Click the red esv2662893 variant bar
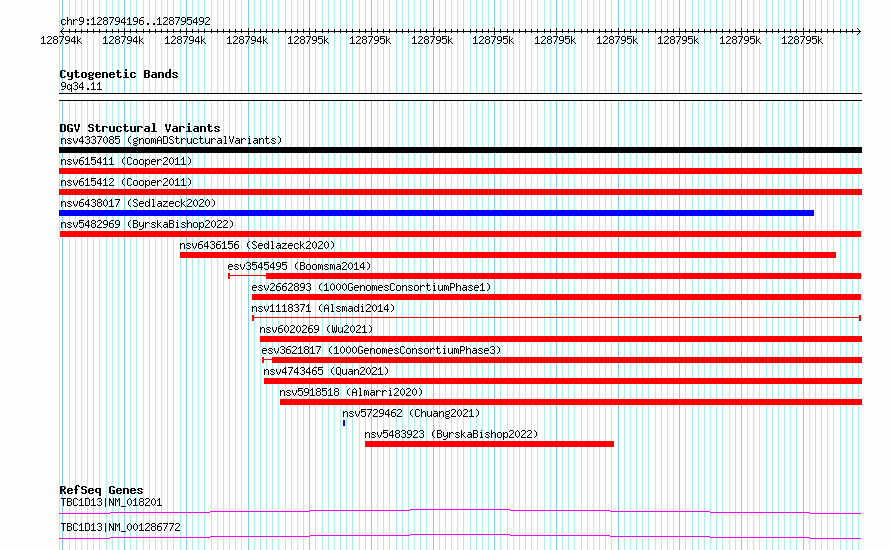The height and width of the screenshot is (550, 890). [556, 297]
